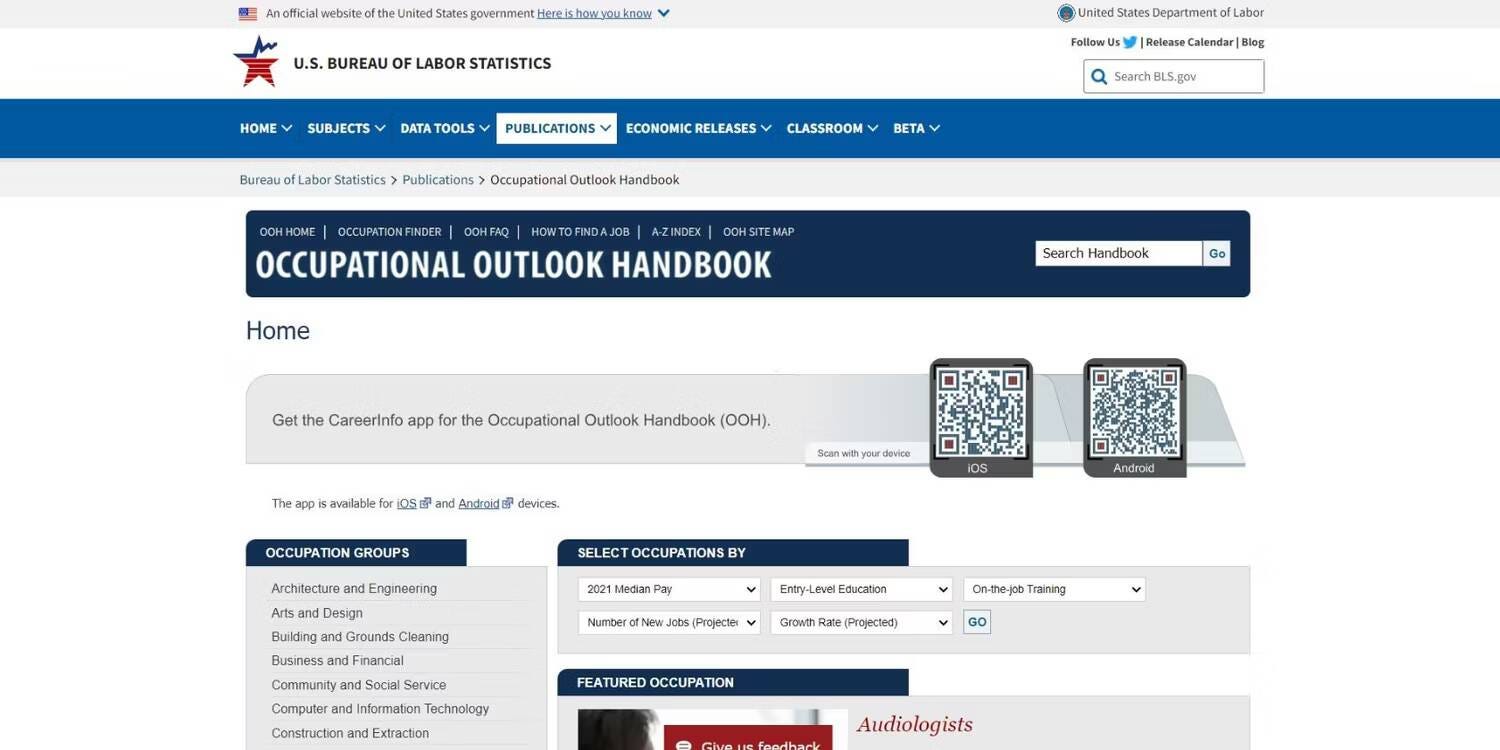Open the Twitter bird icon link
Screen dimensions: 1500x750
pos(1130,42)
